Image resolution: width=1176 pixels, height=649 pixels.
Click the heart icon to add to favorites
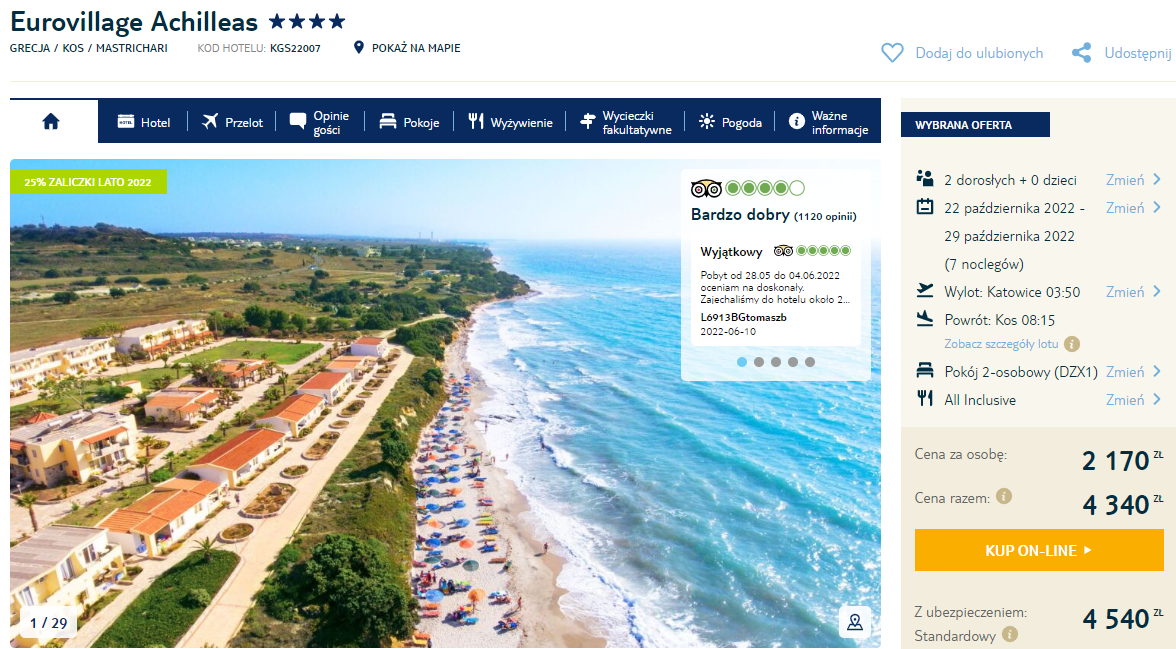point(892,53)
